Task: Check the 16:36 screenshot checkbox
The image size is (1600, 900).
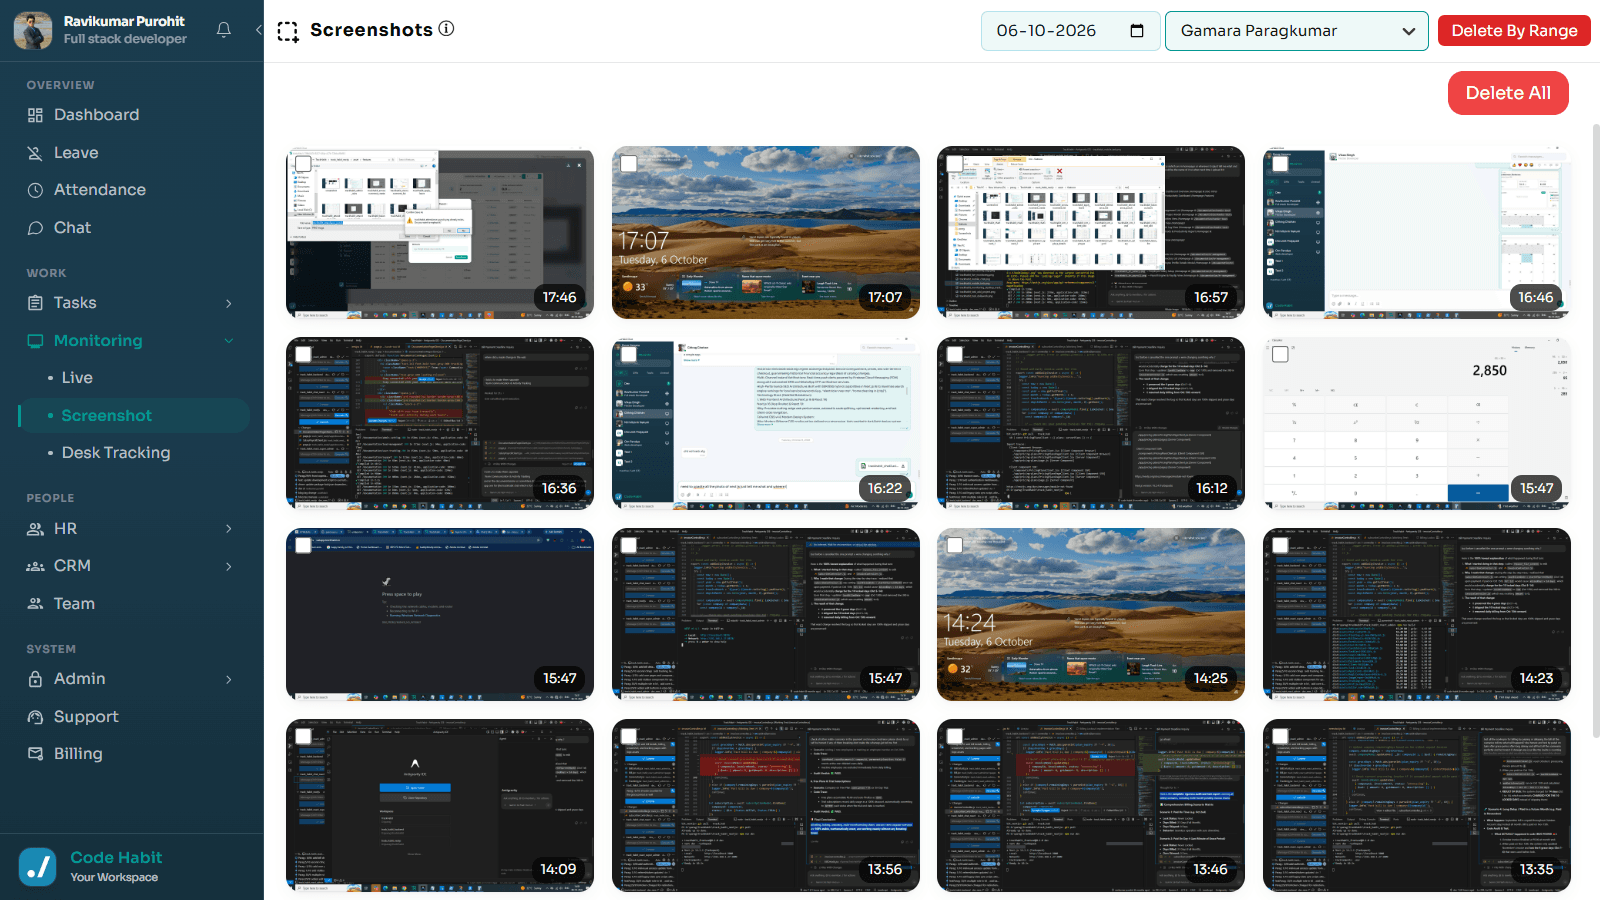Action: click(303, 354)
